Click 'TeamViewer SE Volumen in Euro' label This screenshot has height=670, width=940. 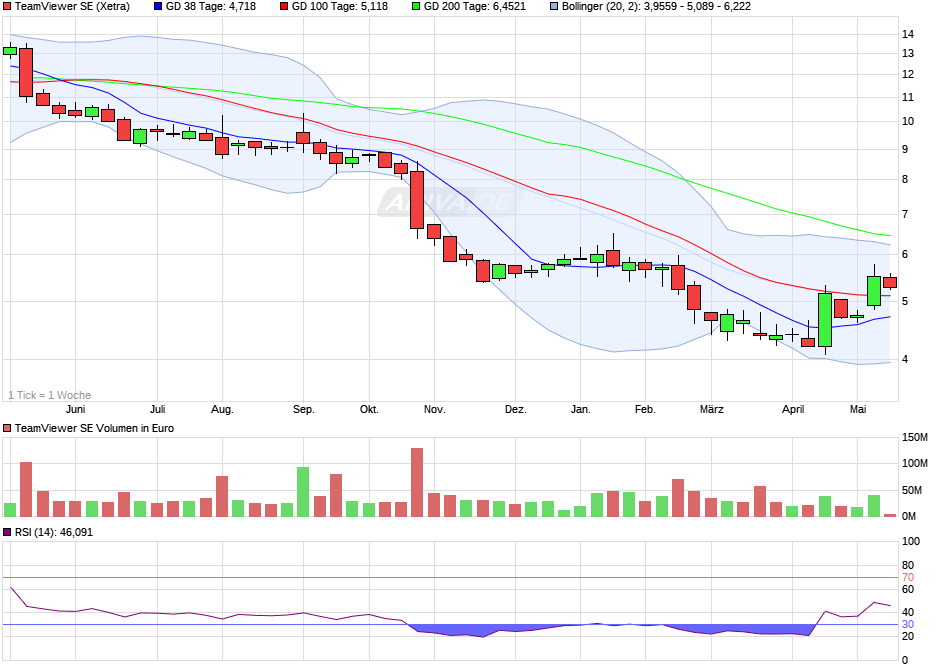pos(94,428)
